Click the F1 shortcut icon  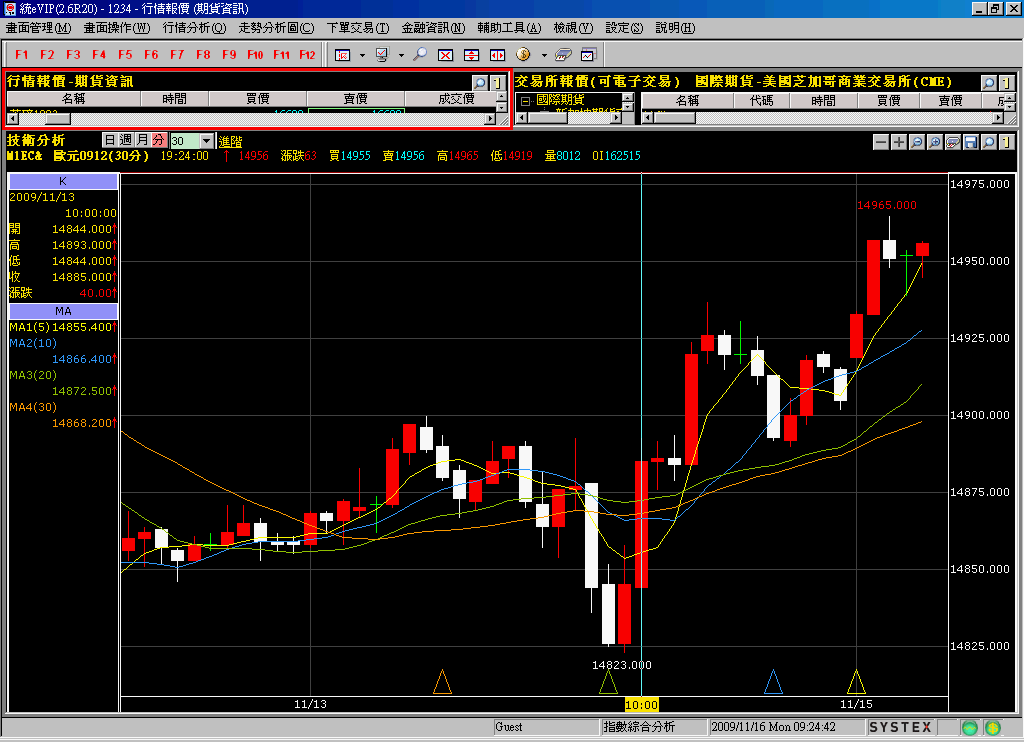22,55
